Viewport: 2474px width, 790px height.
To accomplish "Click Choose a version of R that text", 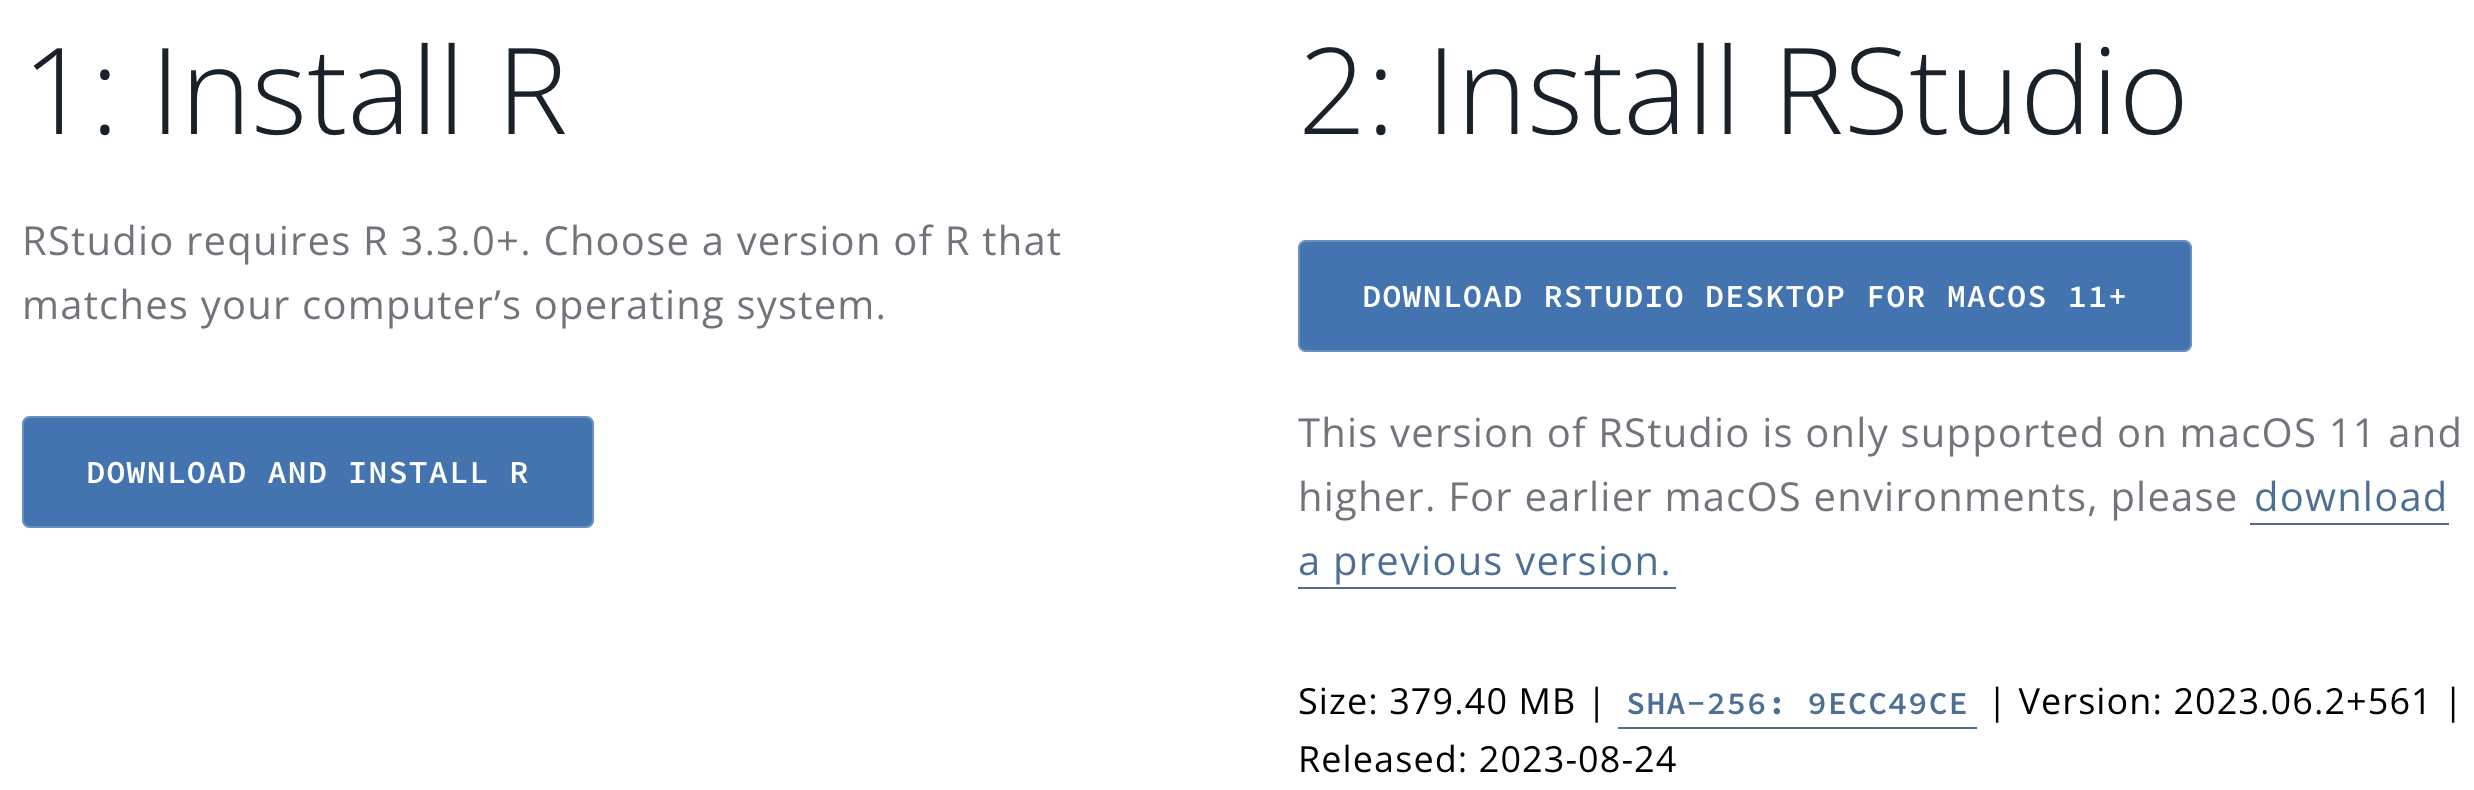I will (802, 241).
